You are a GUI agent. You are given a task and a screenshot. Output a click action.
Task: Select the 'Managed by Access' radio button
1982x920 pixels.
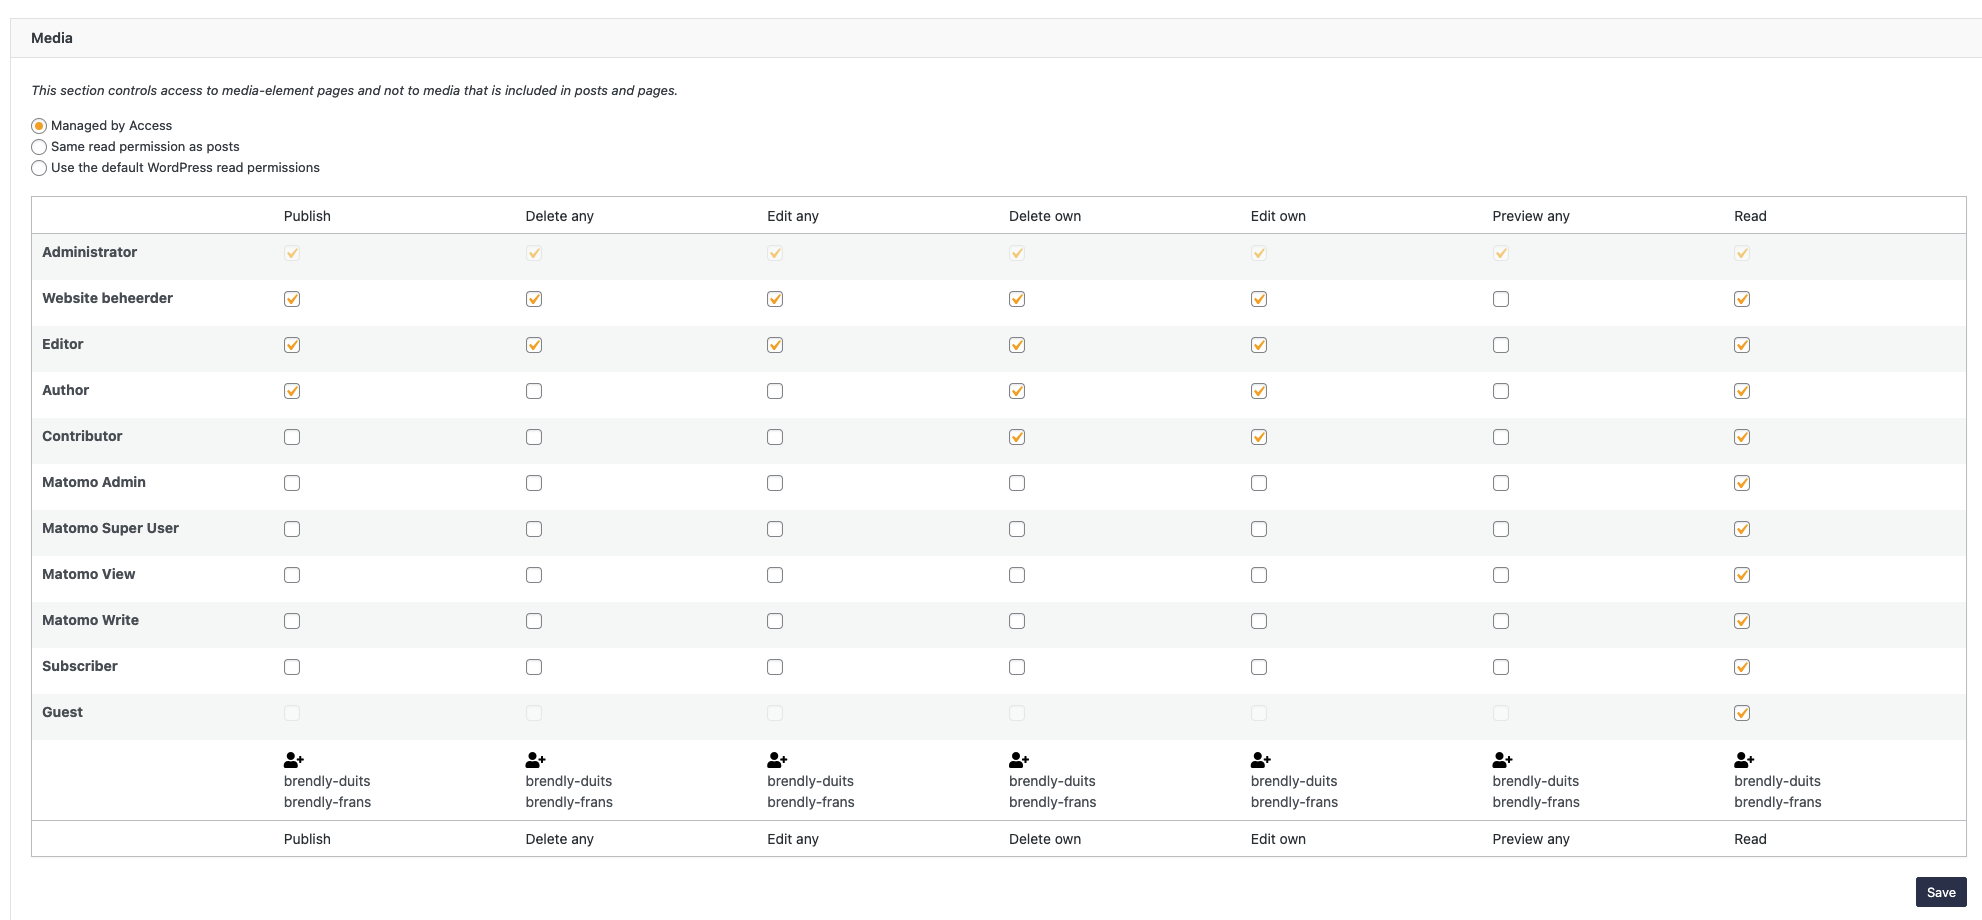[x=39, y=126]
